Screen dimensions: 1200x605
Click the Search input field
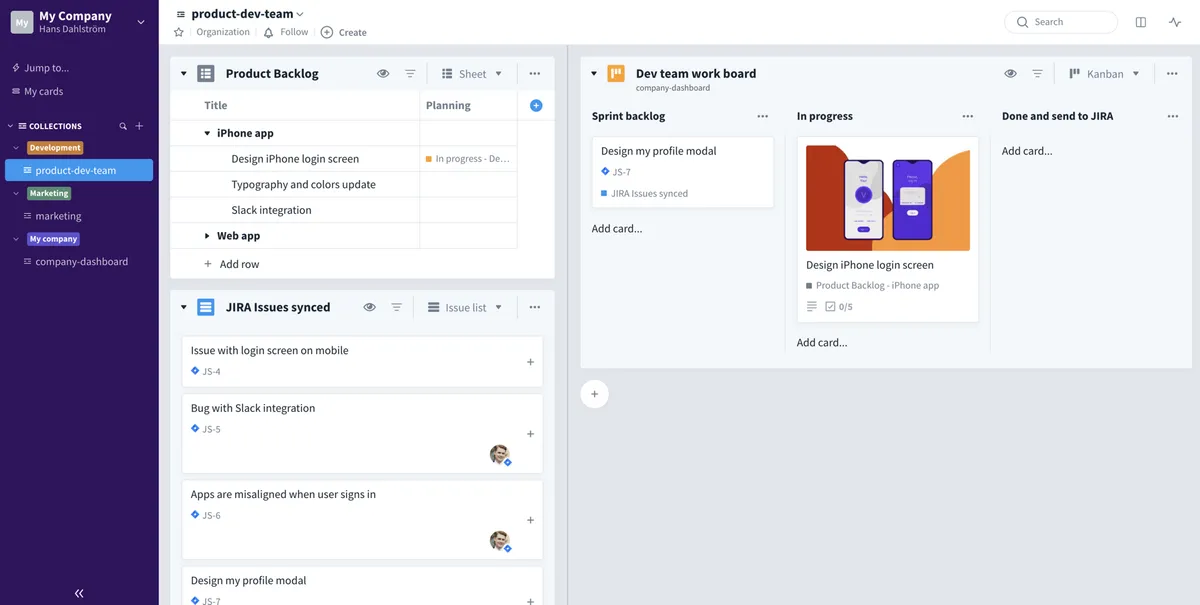pyautogui.click(x=1061, y=22)
